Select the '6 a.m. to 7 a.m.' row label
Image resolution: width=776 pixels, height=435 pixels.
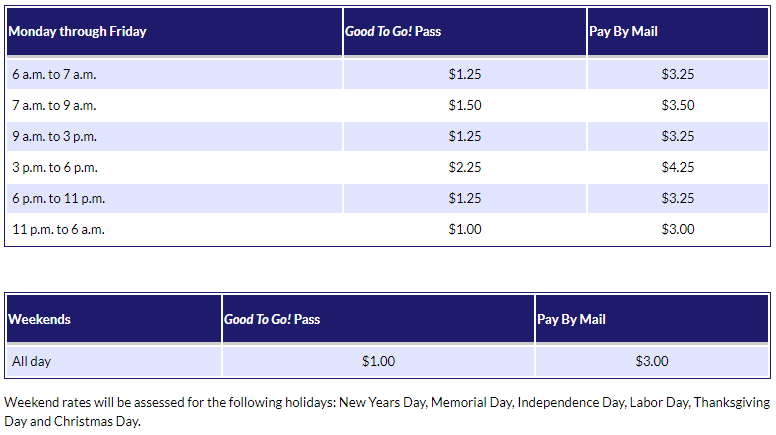(54, 74)
